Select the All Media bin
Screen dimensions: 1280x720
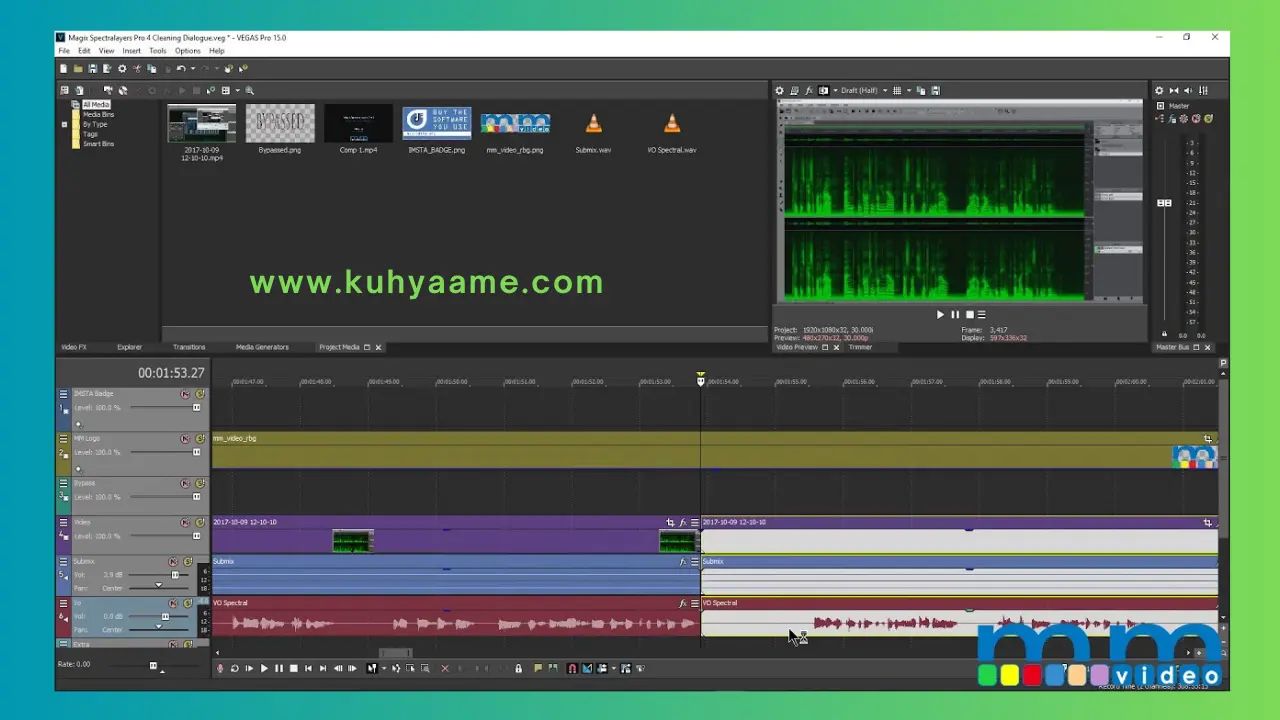click(96, 104)
